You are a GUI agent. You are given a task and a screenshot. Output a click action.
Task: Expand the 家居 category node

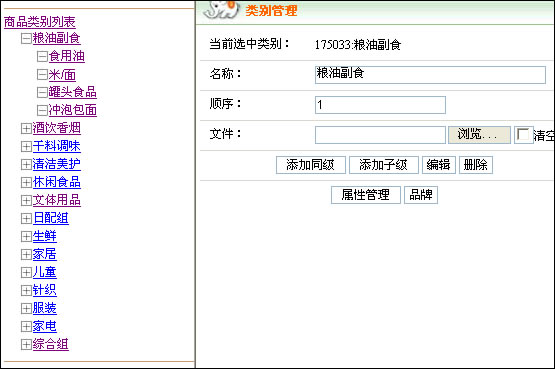click(26, 255)
